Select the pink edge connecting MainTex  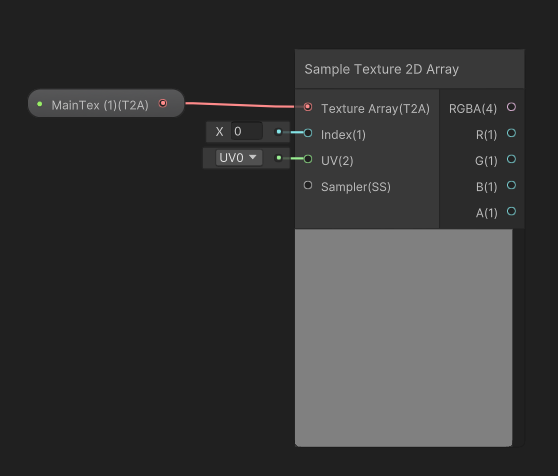click(x=239, y=105)
